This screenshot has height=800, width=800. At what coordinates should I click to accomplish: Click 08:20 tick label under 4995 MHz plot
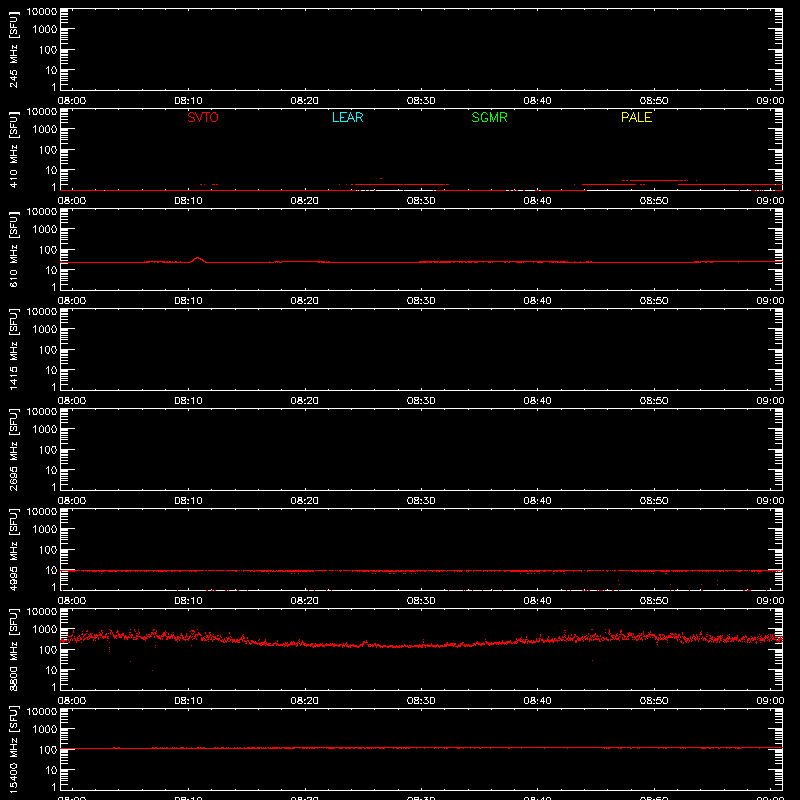click(305, 601)
